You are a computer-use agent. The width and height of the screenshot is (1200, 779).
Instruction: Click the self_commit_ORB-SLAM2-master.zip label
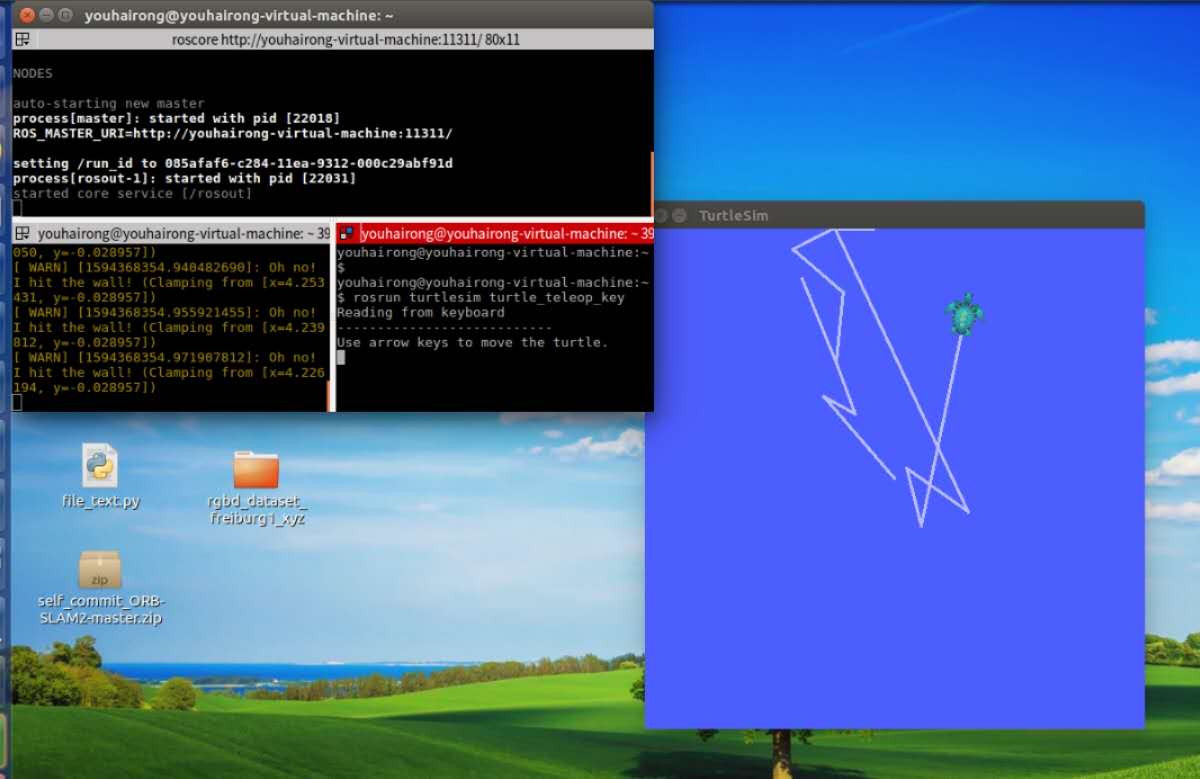100,610
